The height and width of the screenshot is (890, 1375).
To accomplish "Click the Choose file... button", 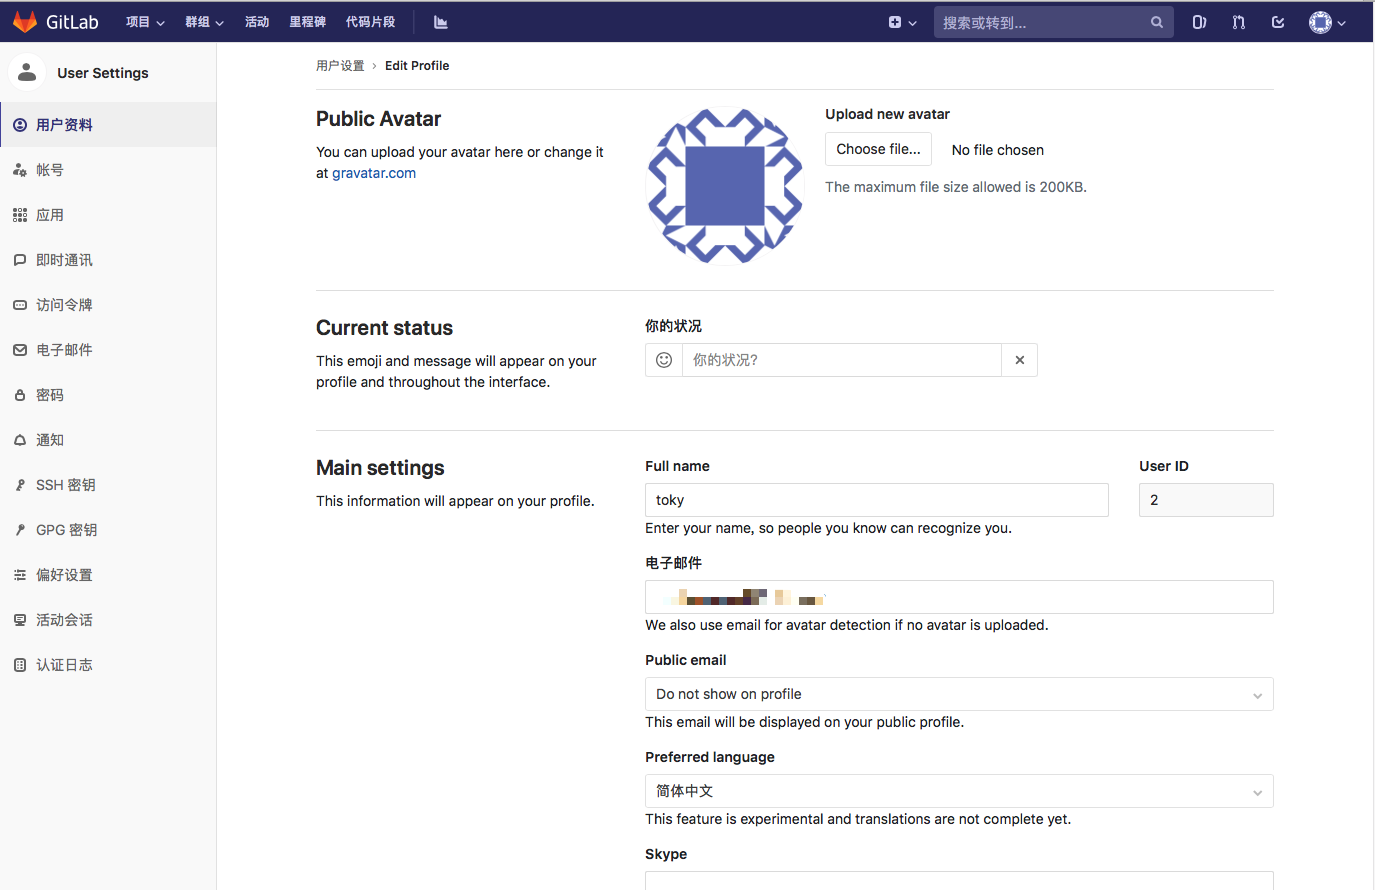I will 878,149.
